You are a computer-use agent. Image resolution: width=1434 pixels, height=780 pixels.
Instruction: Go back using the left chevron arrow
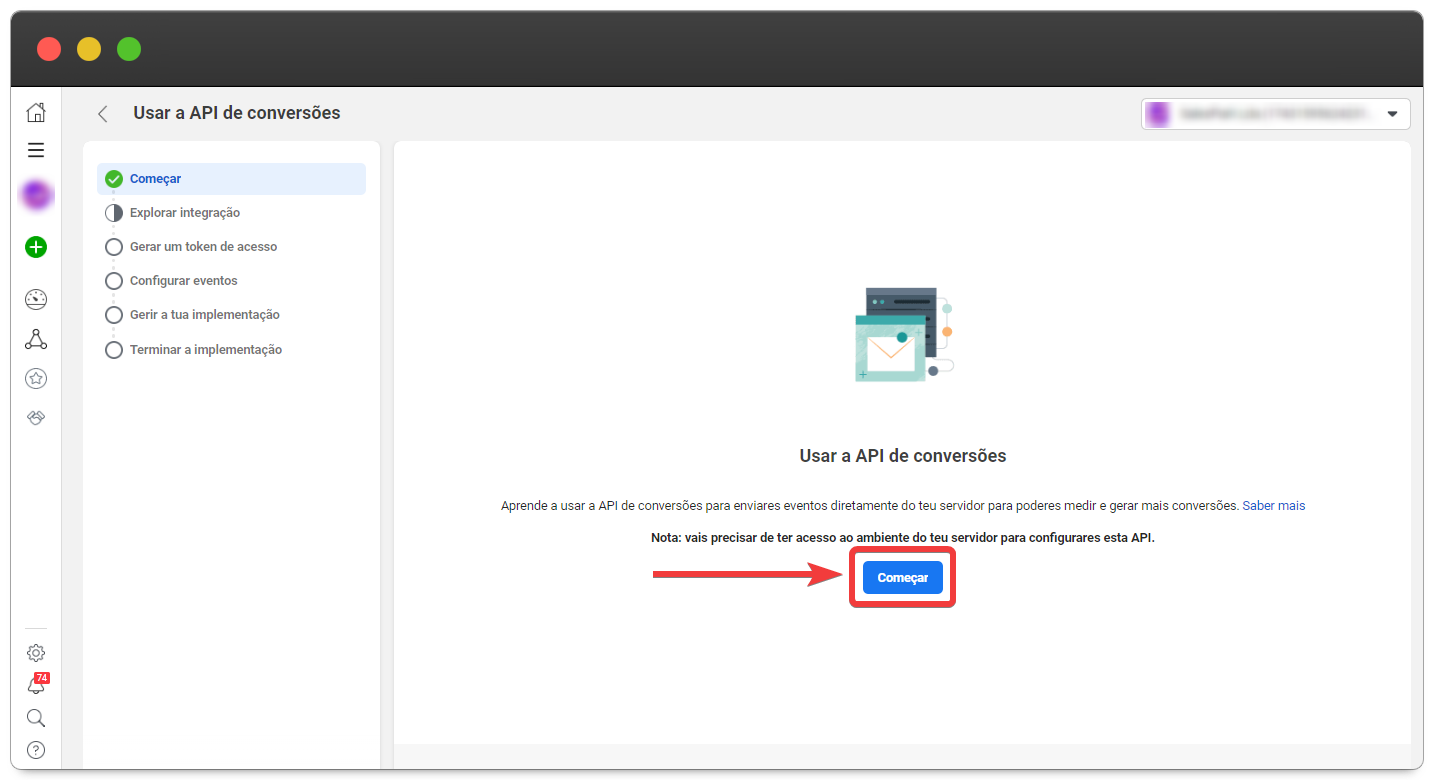(x=102, y=114)
